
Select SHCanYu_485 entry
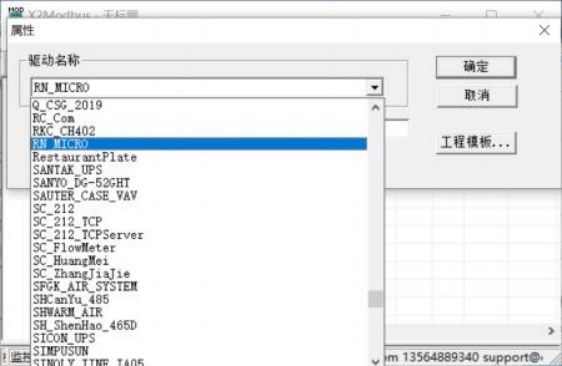tap(199, 299)
